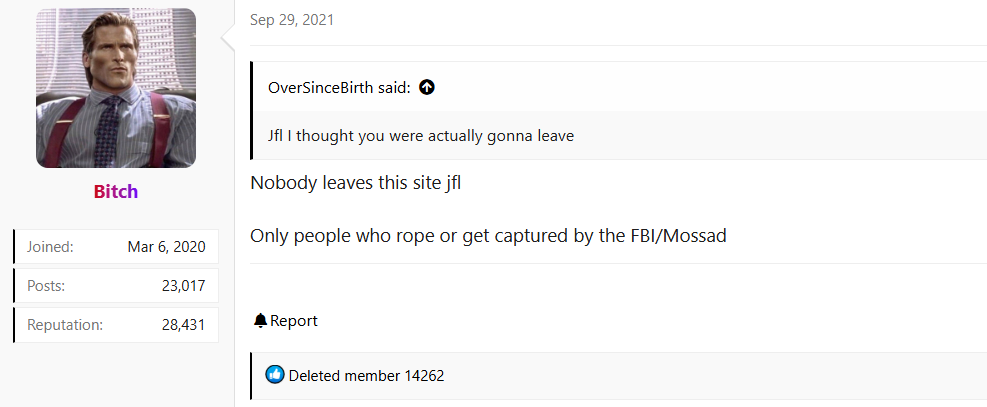This screenshot has width=987, height=407.
Task: Click the bell icon next to Report
Action: click(x=260, y=321)
